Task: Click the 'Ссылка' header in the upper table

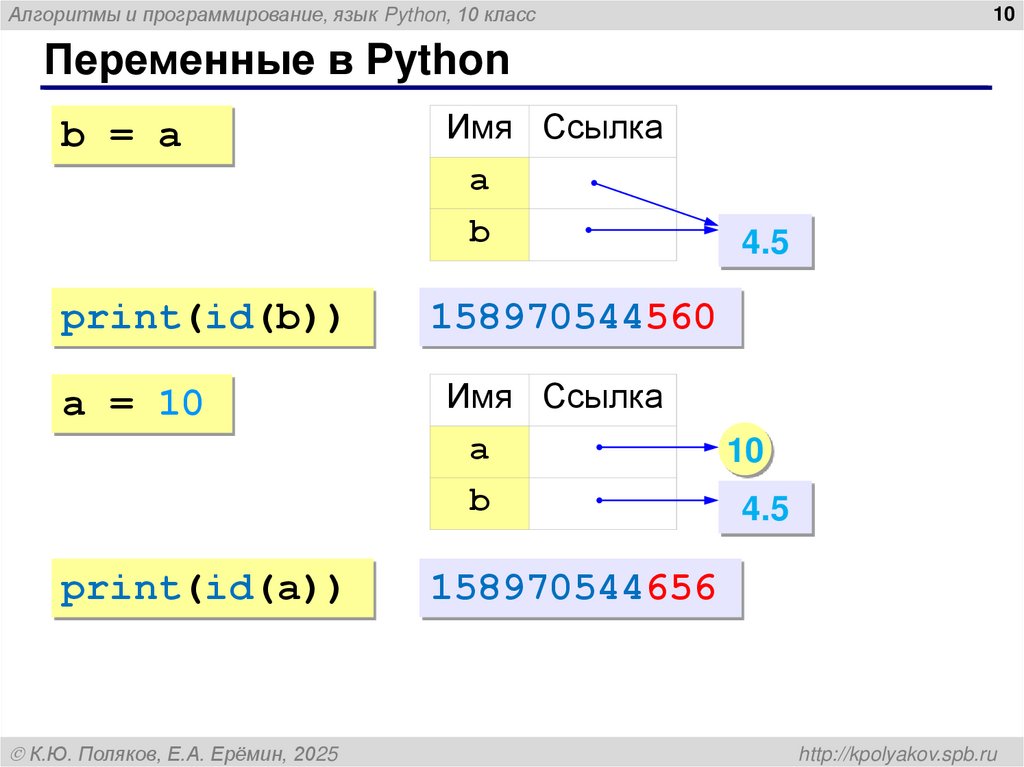Action: click(x=603, y=131)
